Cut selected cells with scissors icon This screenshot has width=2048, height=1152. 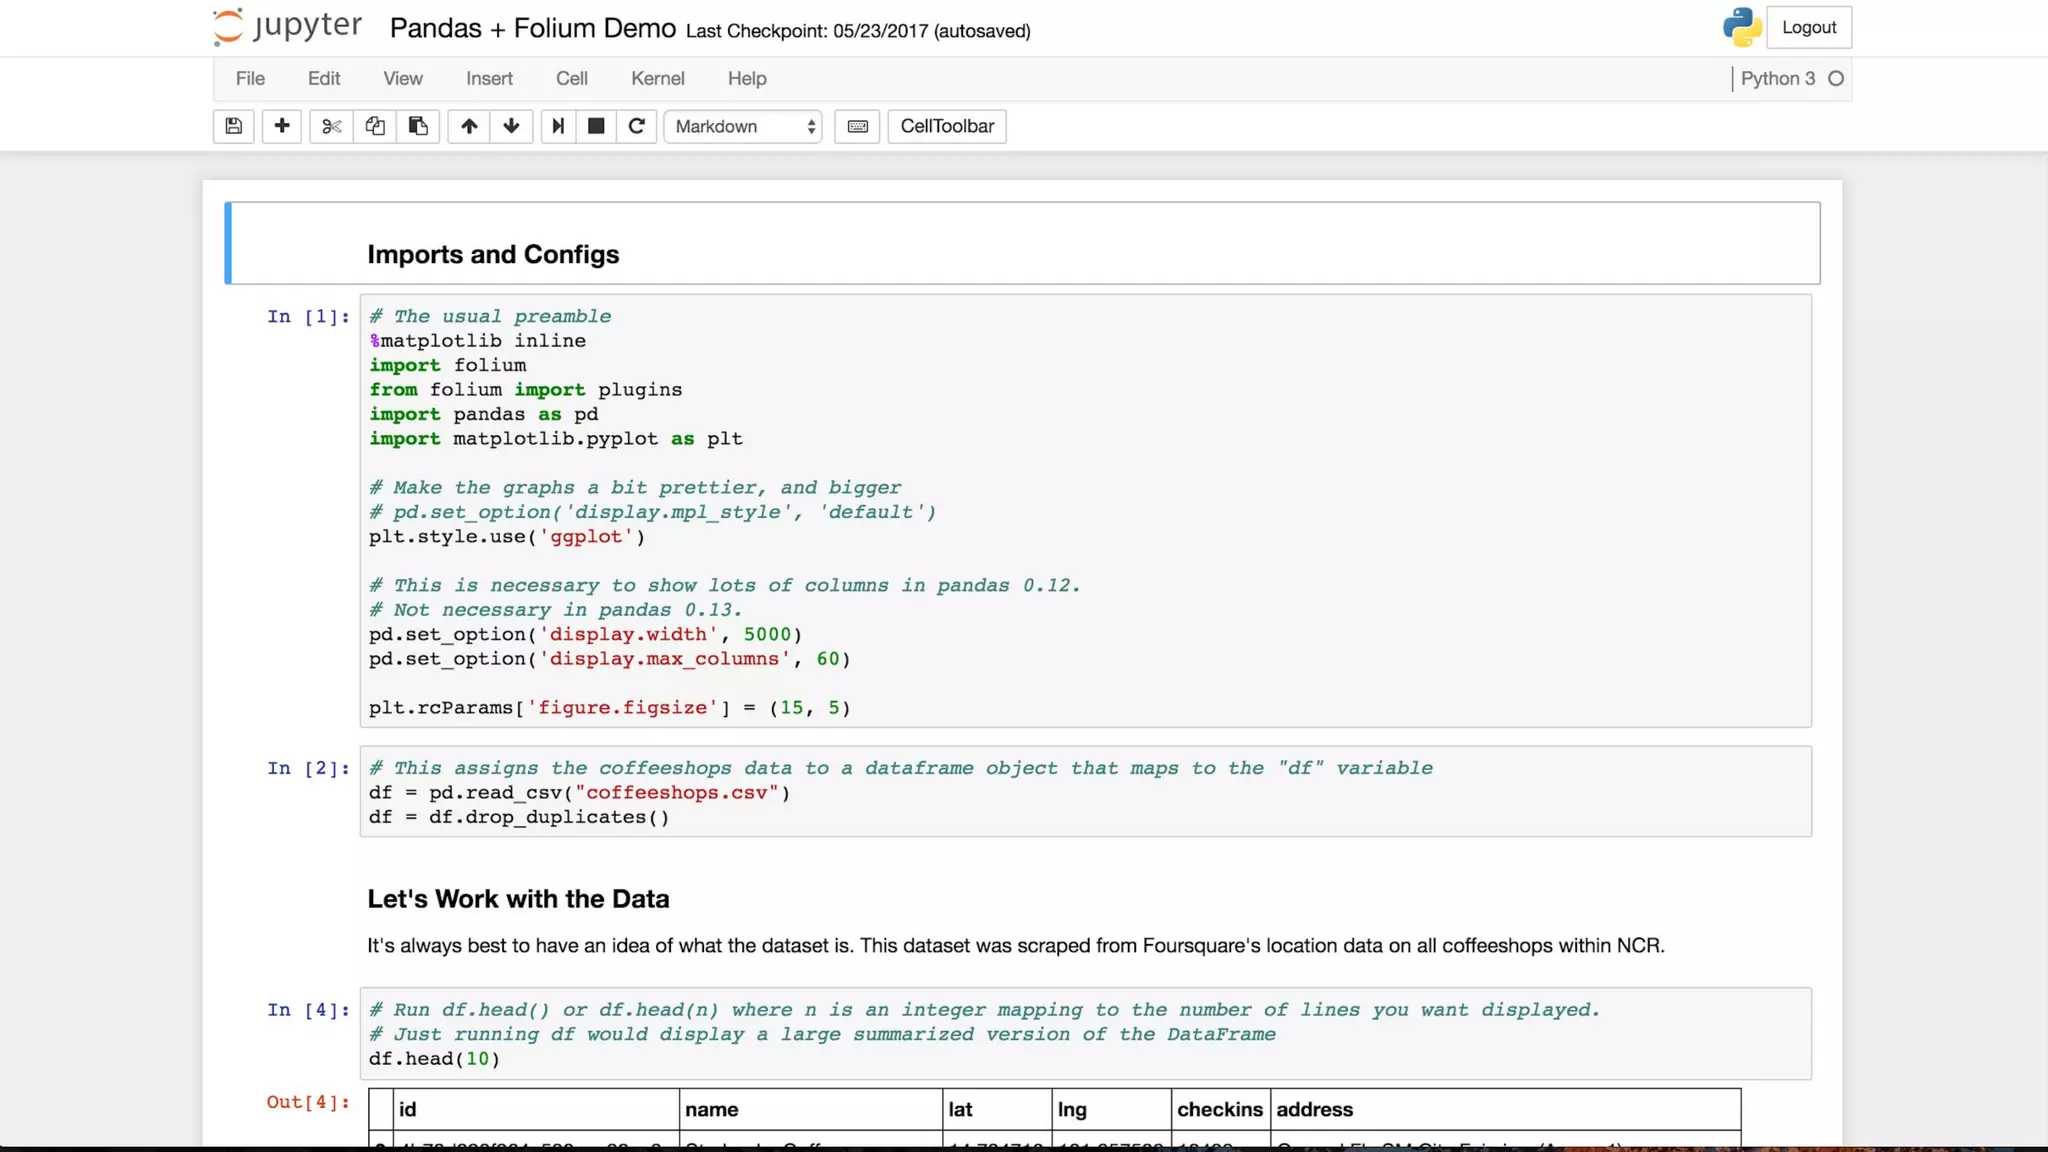pyautogui.click(x=331, y=126)
